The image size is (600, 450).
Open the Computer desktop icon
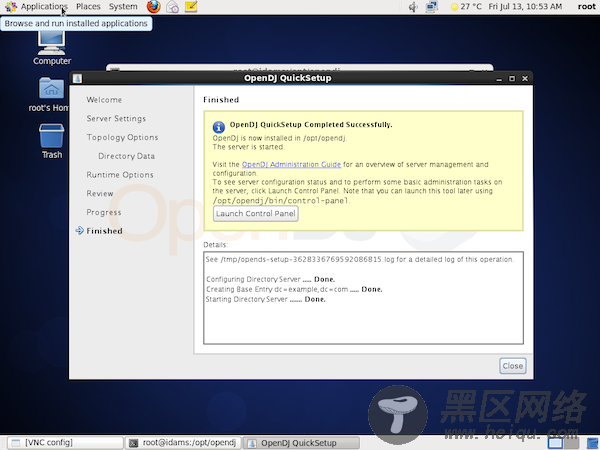[52, 49]
